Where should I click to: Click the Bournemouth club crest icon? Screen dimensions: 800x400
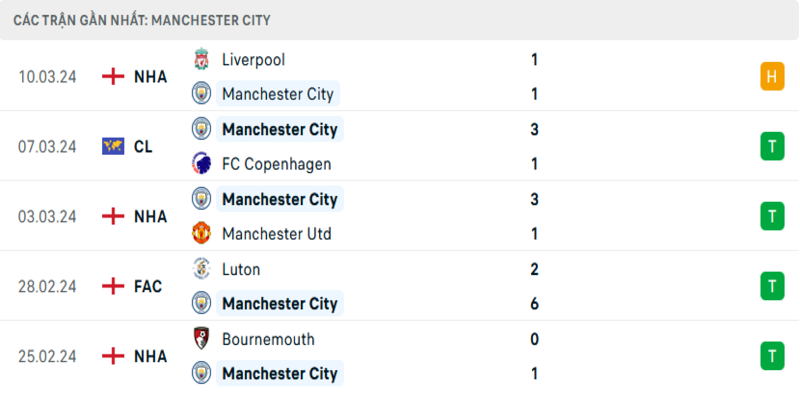202,339
